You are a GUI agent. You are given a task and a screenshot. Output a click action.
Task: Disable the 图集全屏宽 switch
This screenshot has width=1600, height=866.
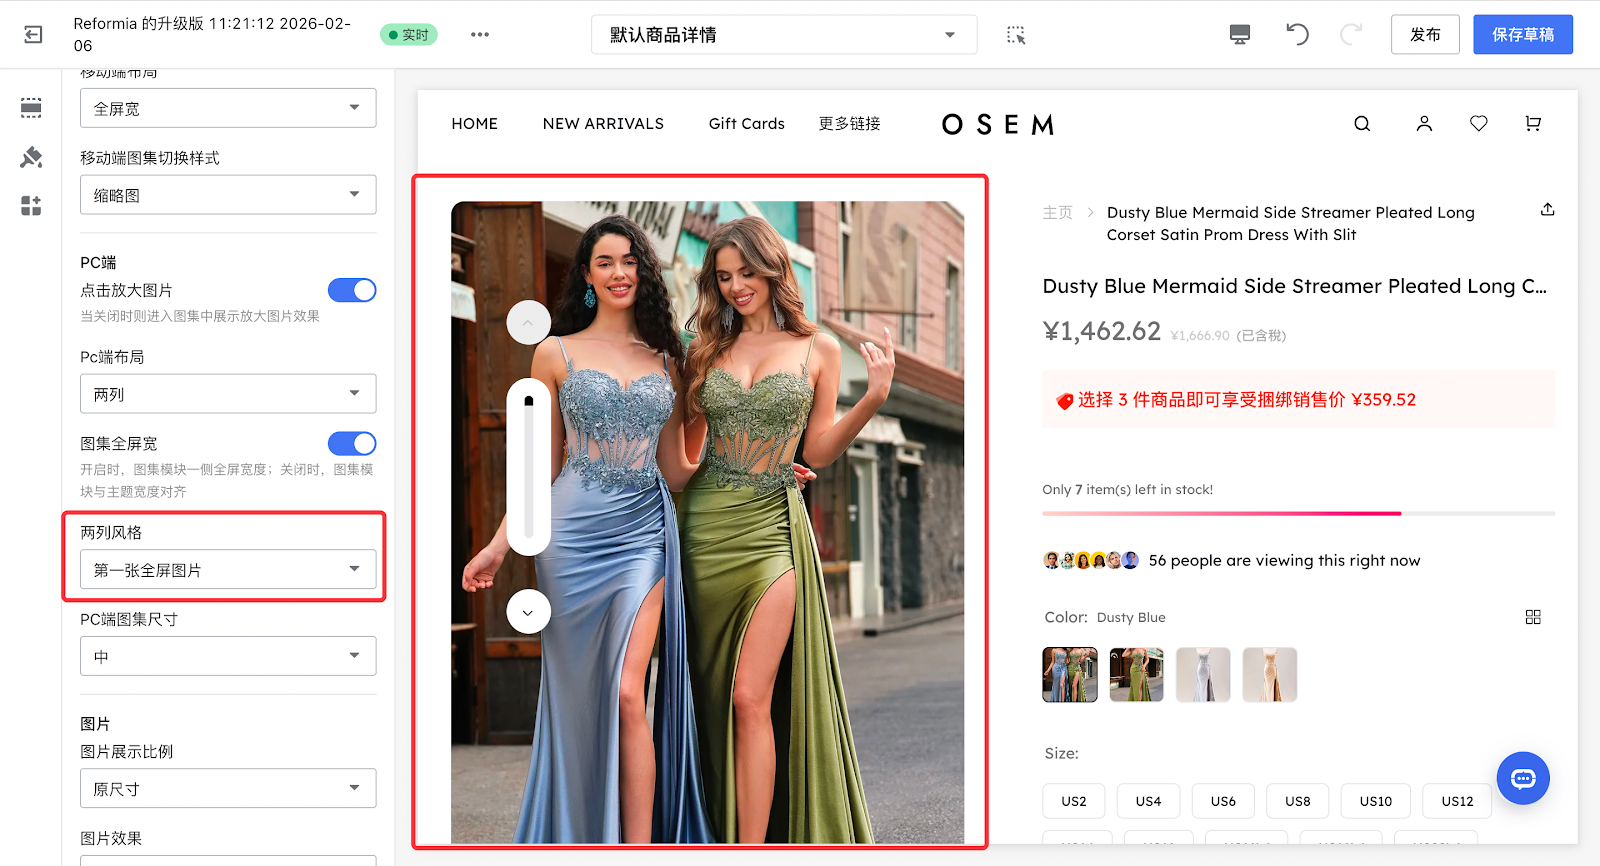pyautogui.click(x=352, y=443)
